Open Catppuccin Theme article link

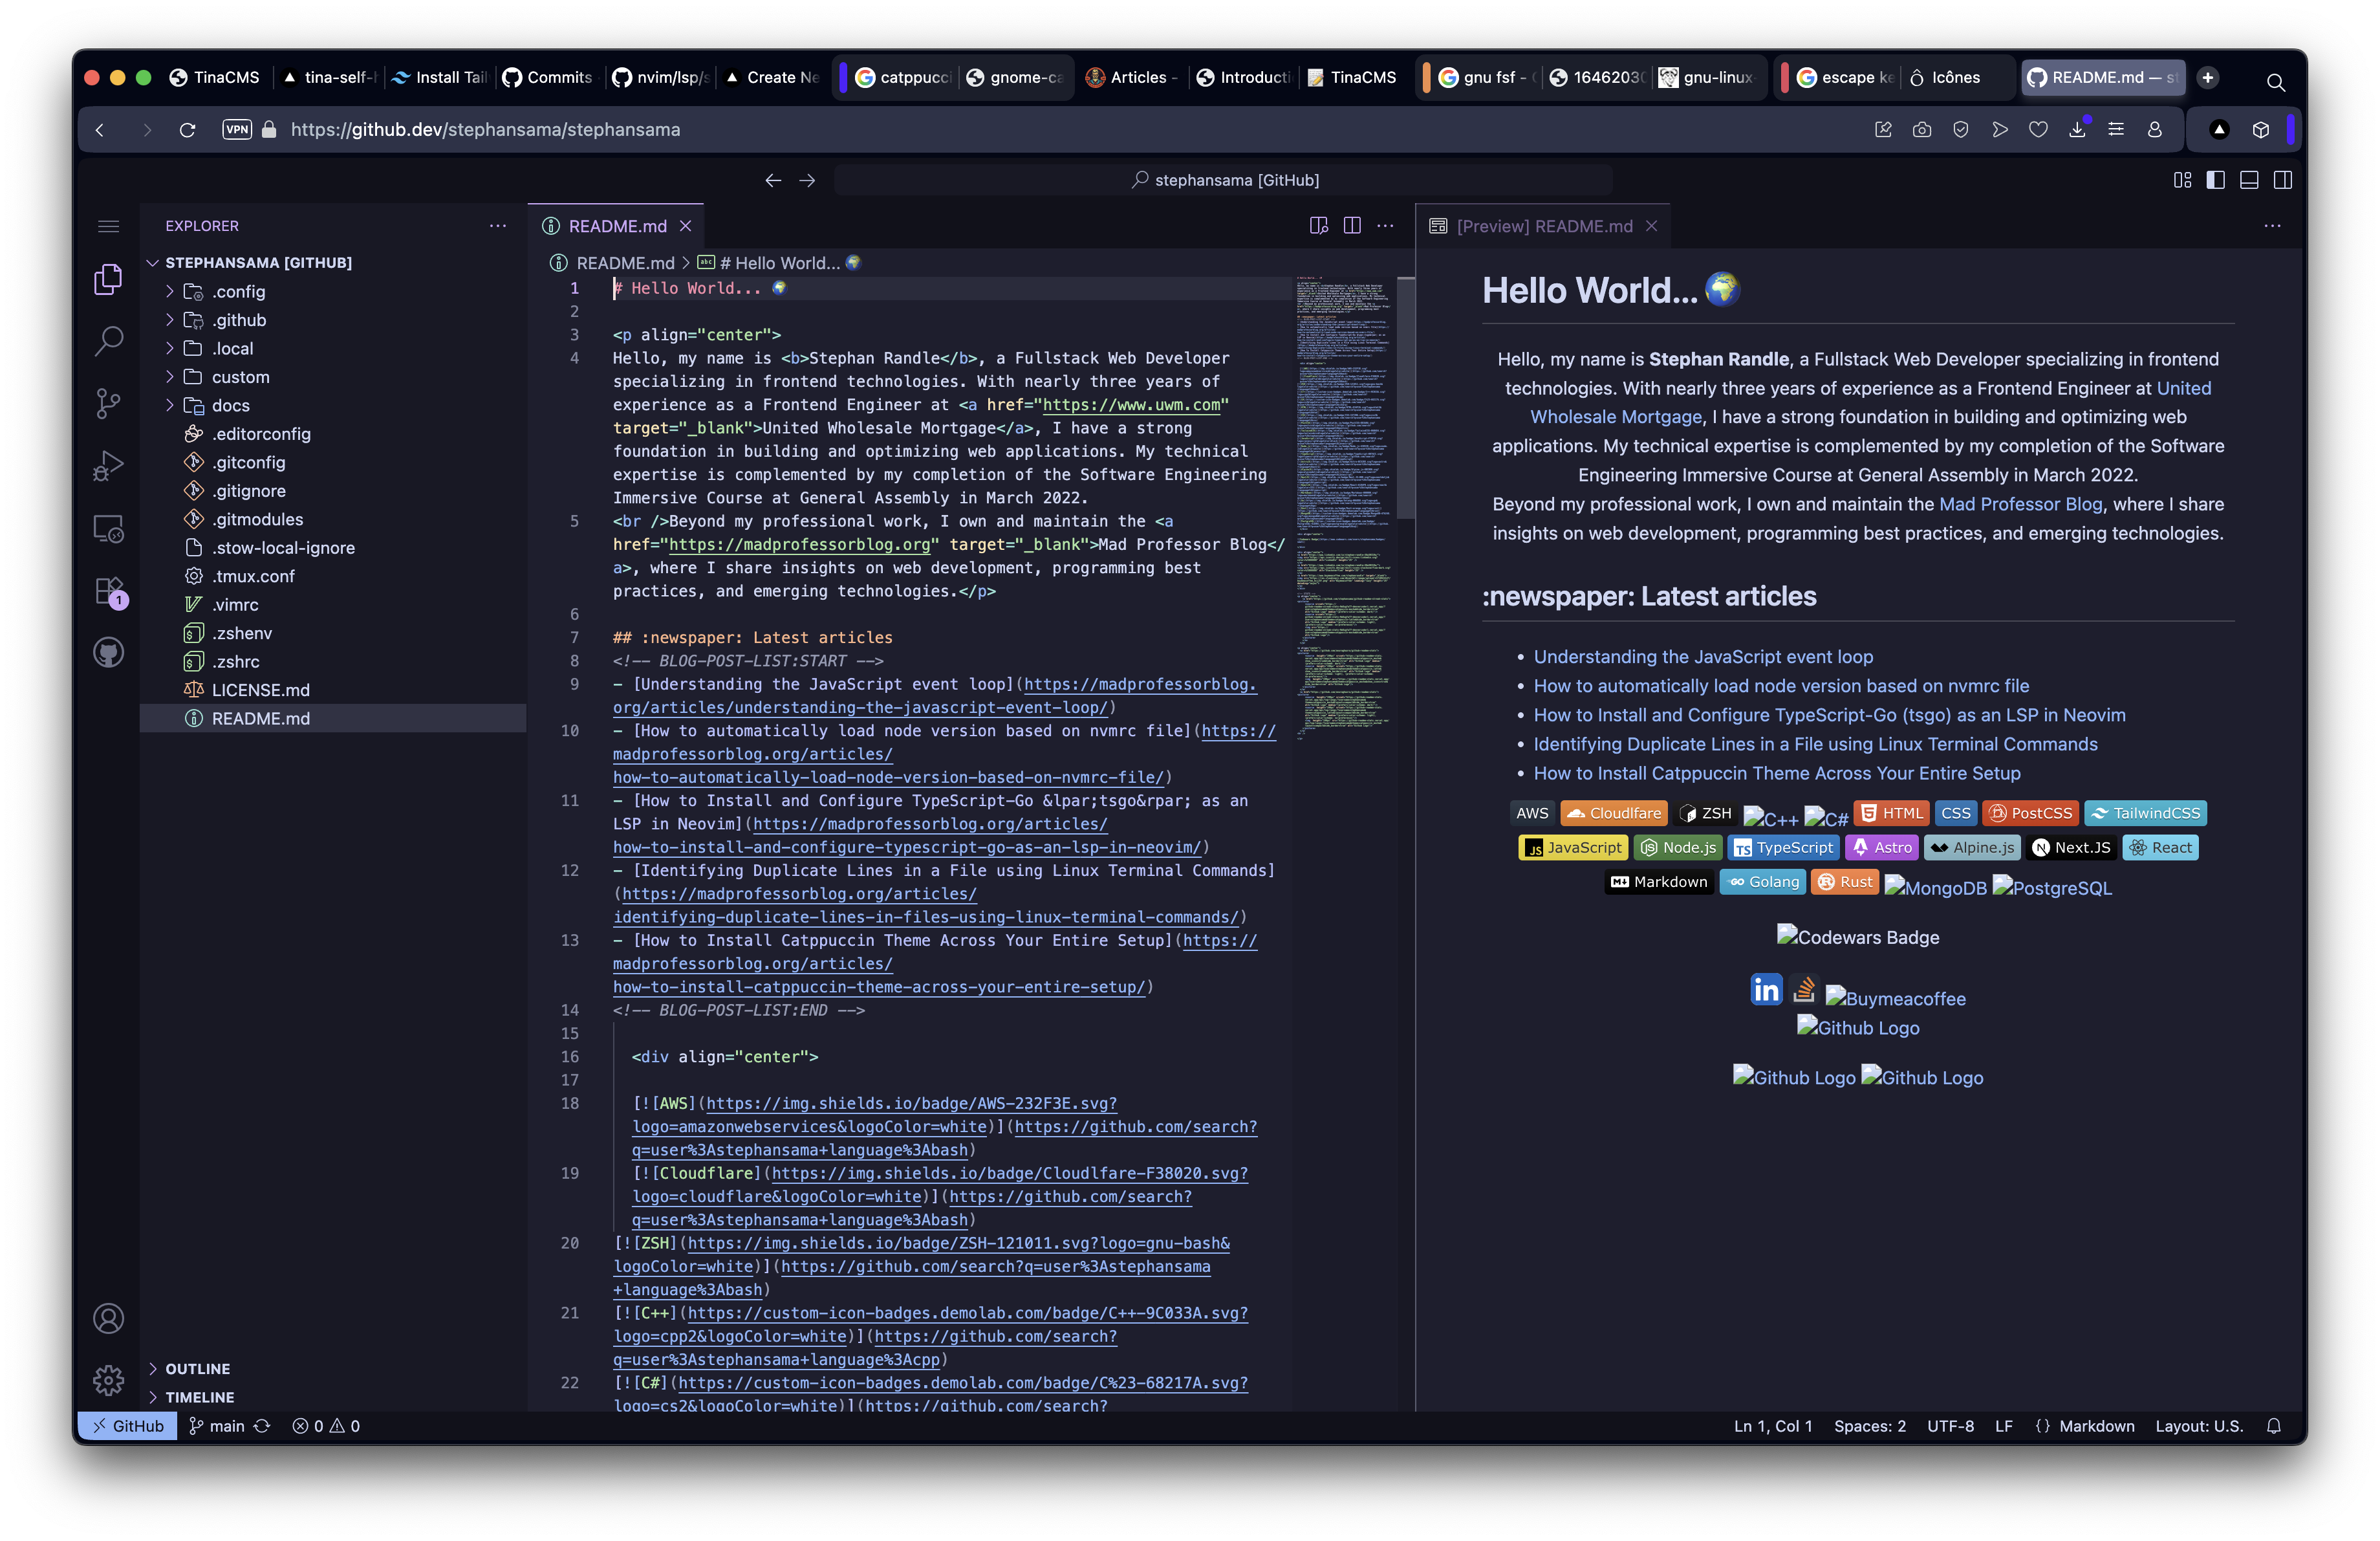(1777, 773)
